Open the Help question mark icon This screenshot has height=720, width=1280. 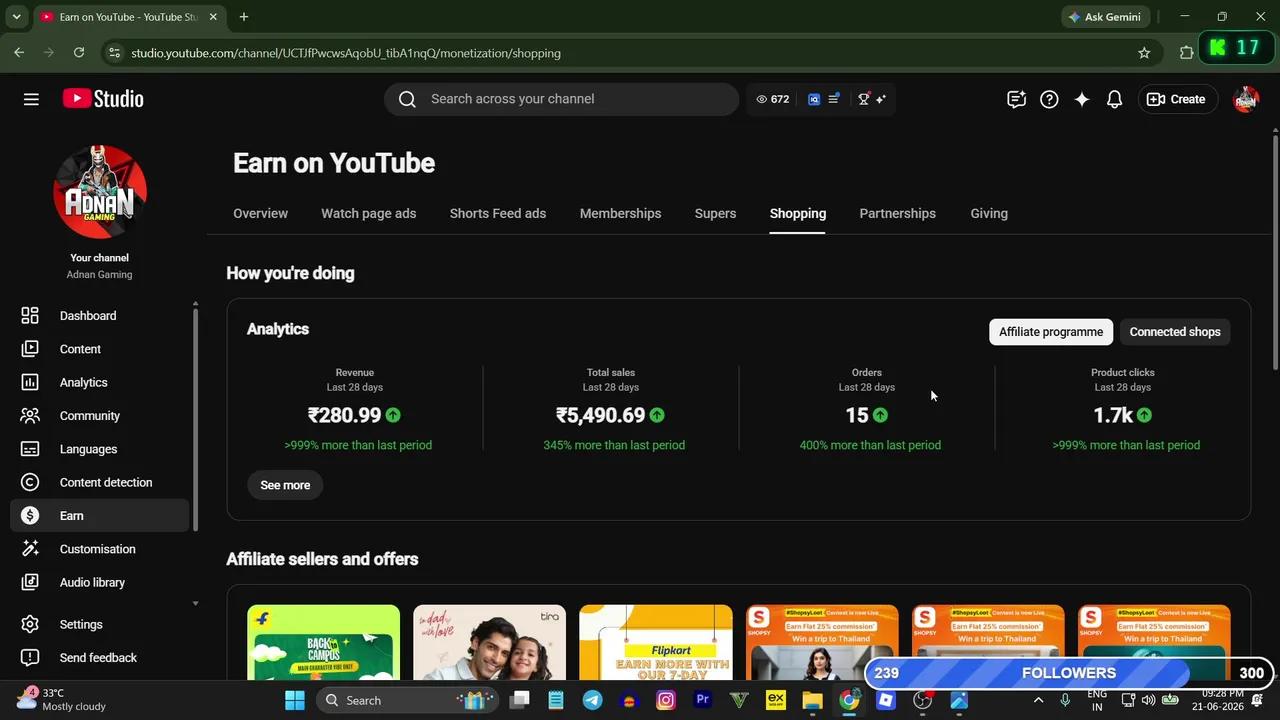click(1049, 99)
